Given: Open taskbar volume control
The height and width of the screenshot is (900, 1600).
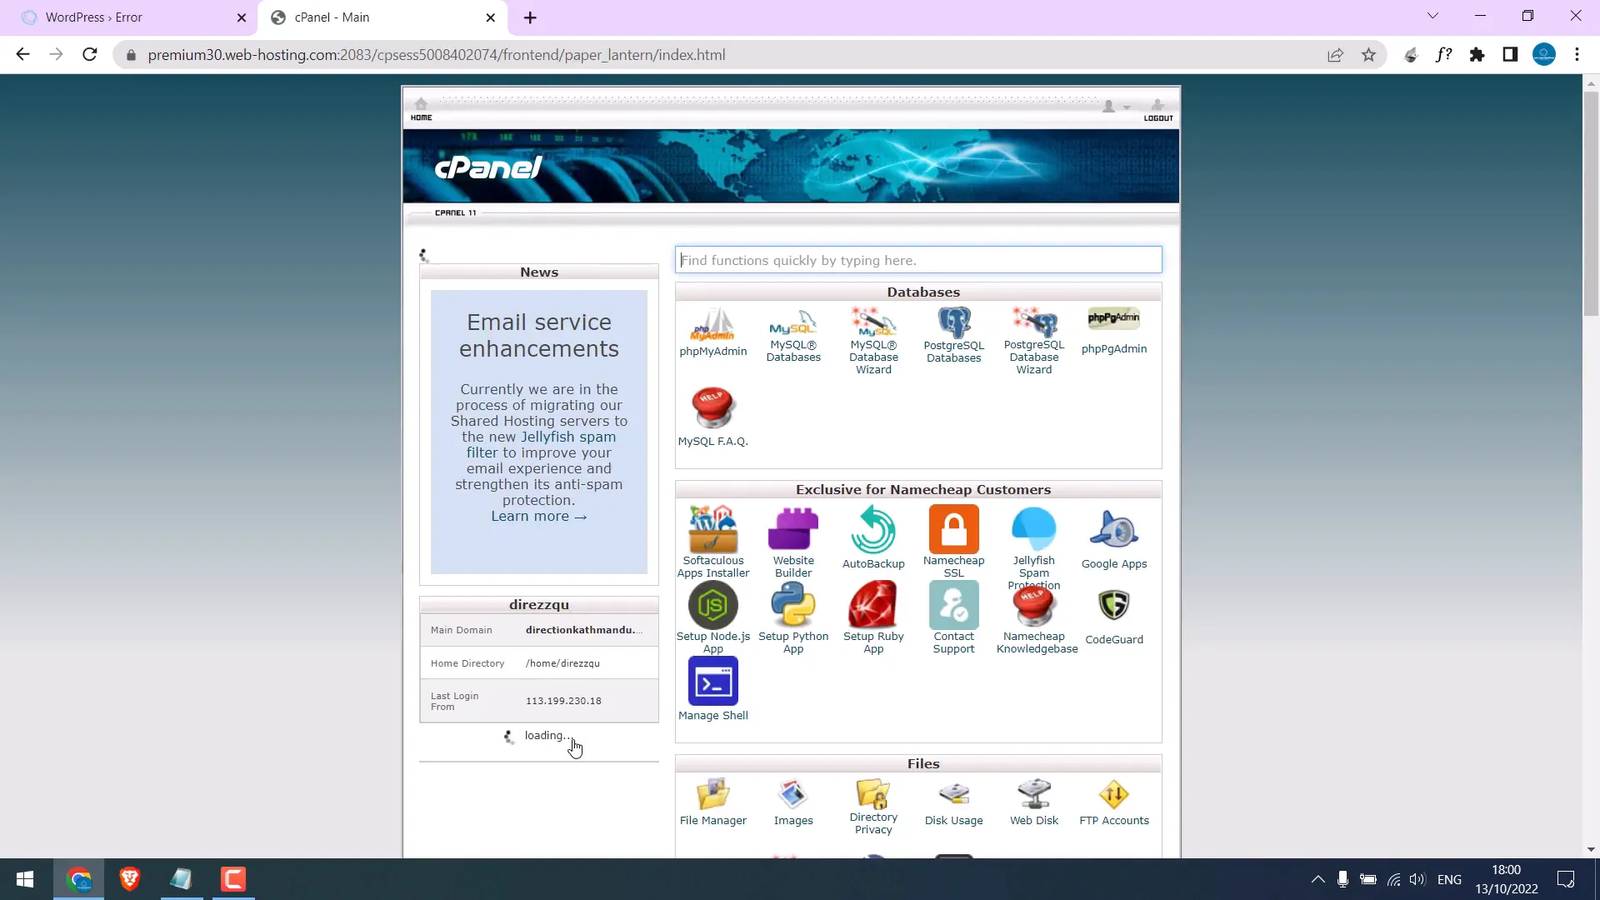Looking at the screenshot, I should click(x=1417, y=879).
